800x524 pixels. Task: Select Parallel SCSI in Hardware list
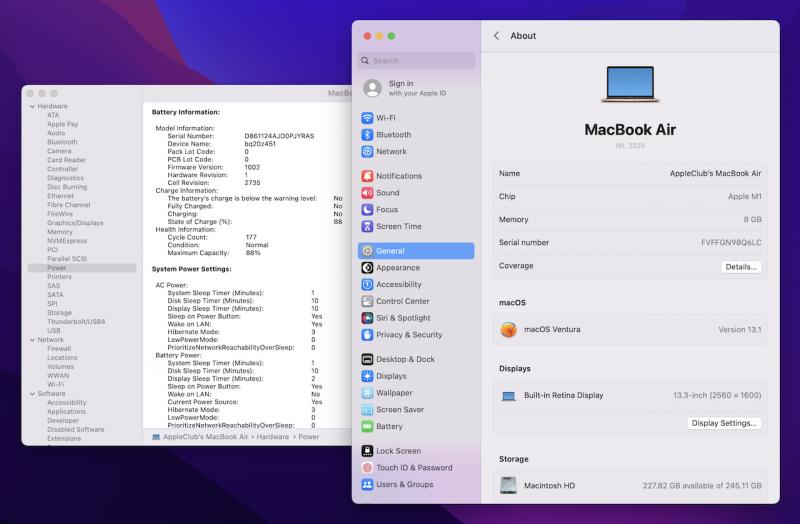(x=67, y=259)
